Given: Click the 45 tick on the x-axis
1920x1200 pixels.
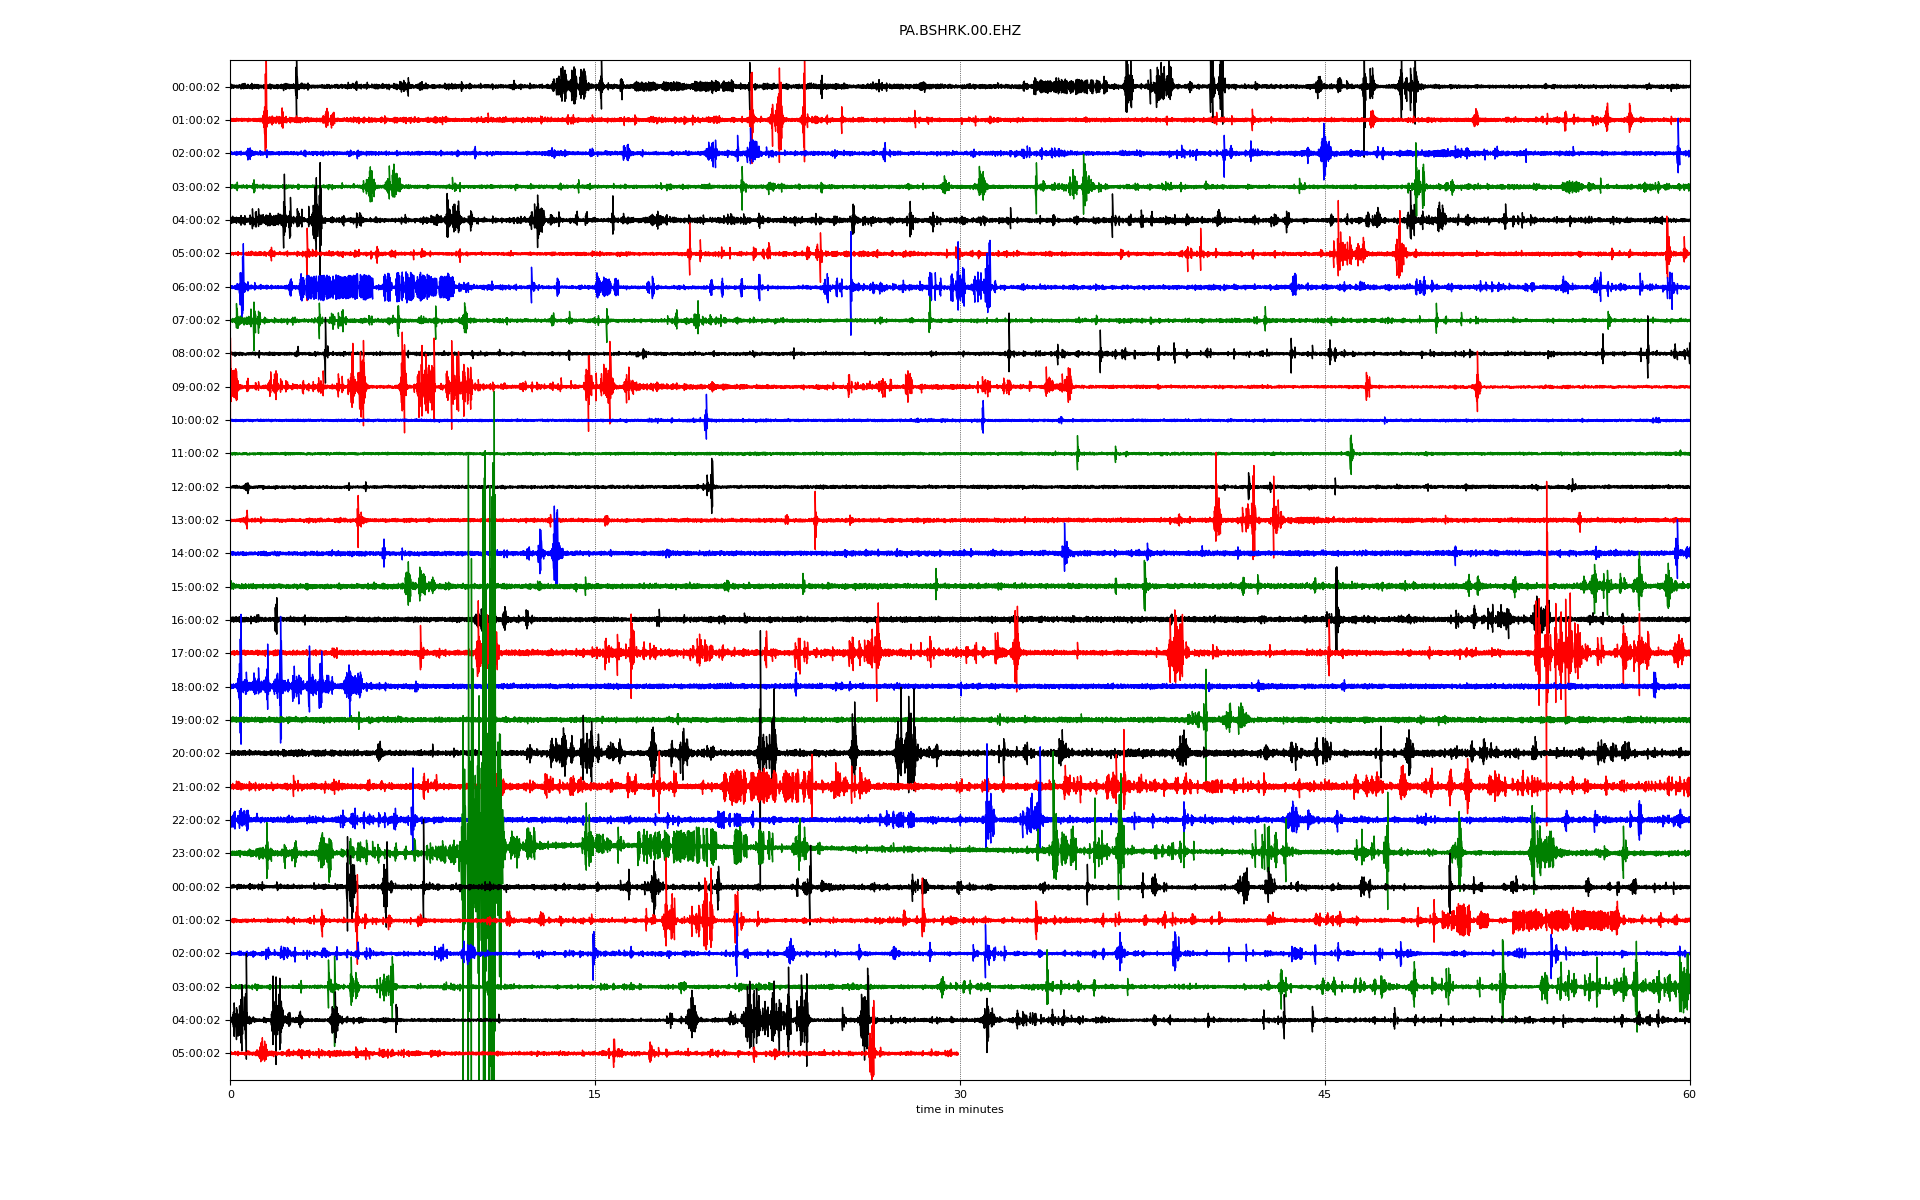Looking at the screenshot, I should point(1325,1094).
